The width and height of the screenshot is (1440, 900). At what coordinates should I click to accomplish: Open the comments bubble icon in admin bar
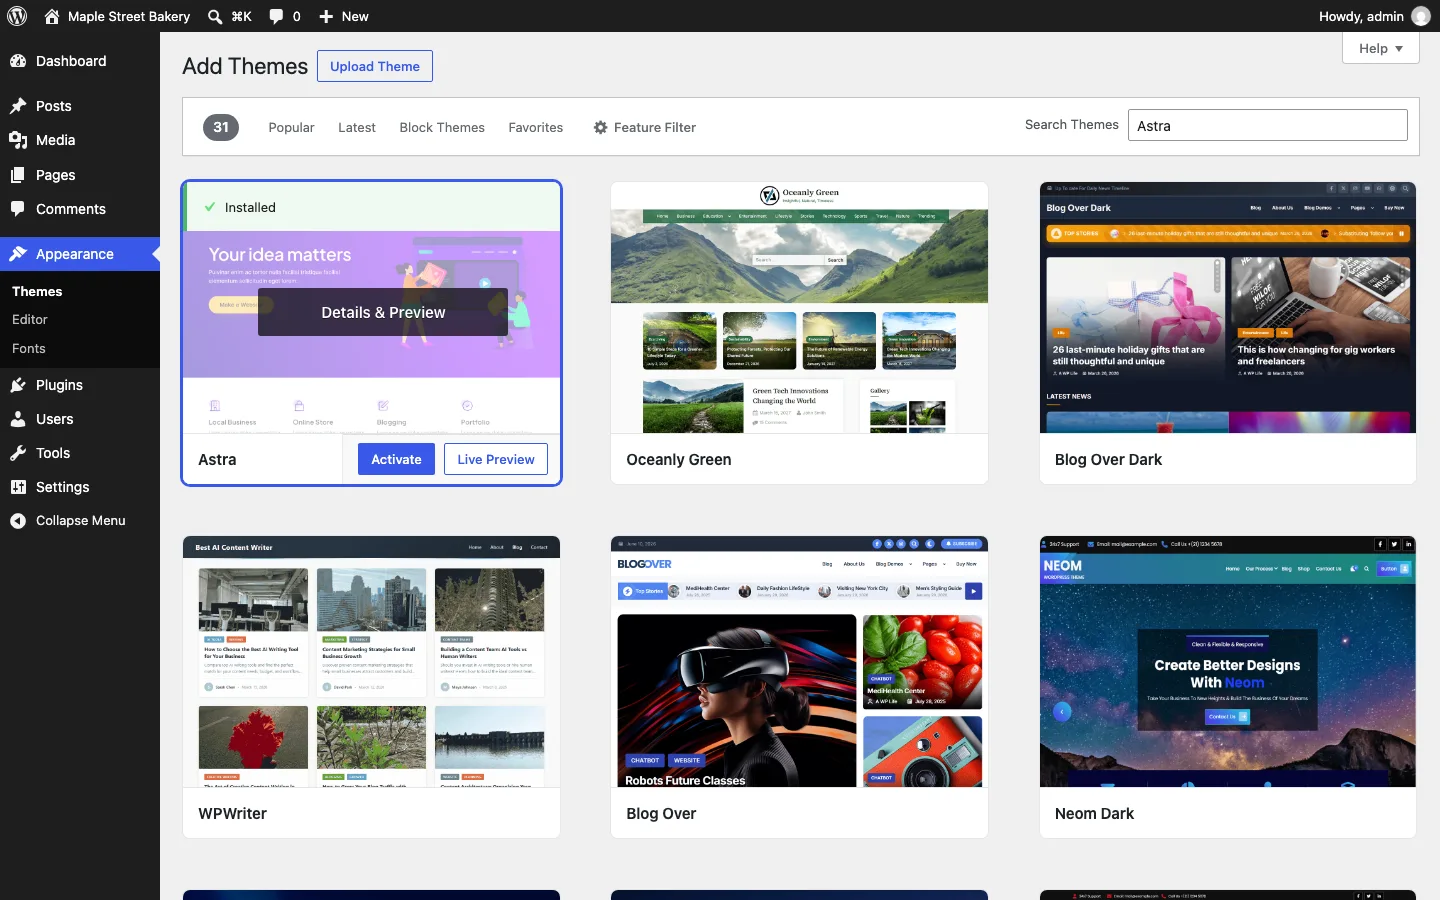tap(276, 16)
